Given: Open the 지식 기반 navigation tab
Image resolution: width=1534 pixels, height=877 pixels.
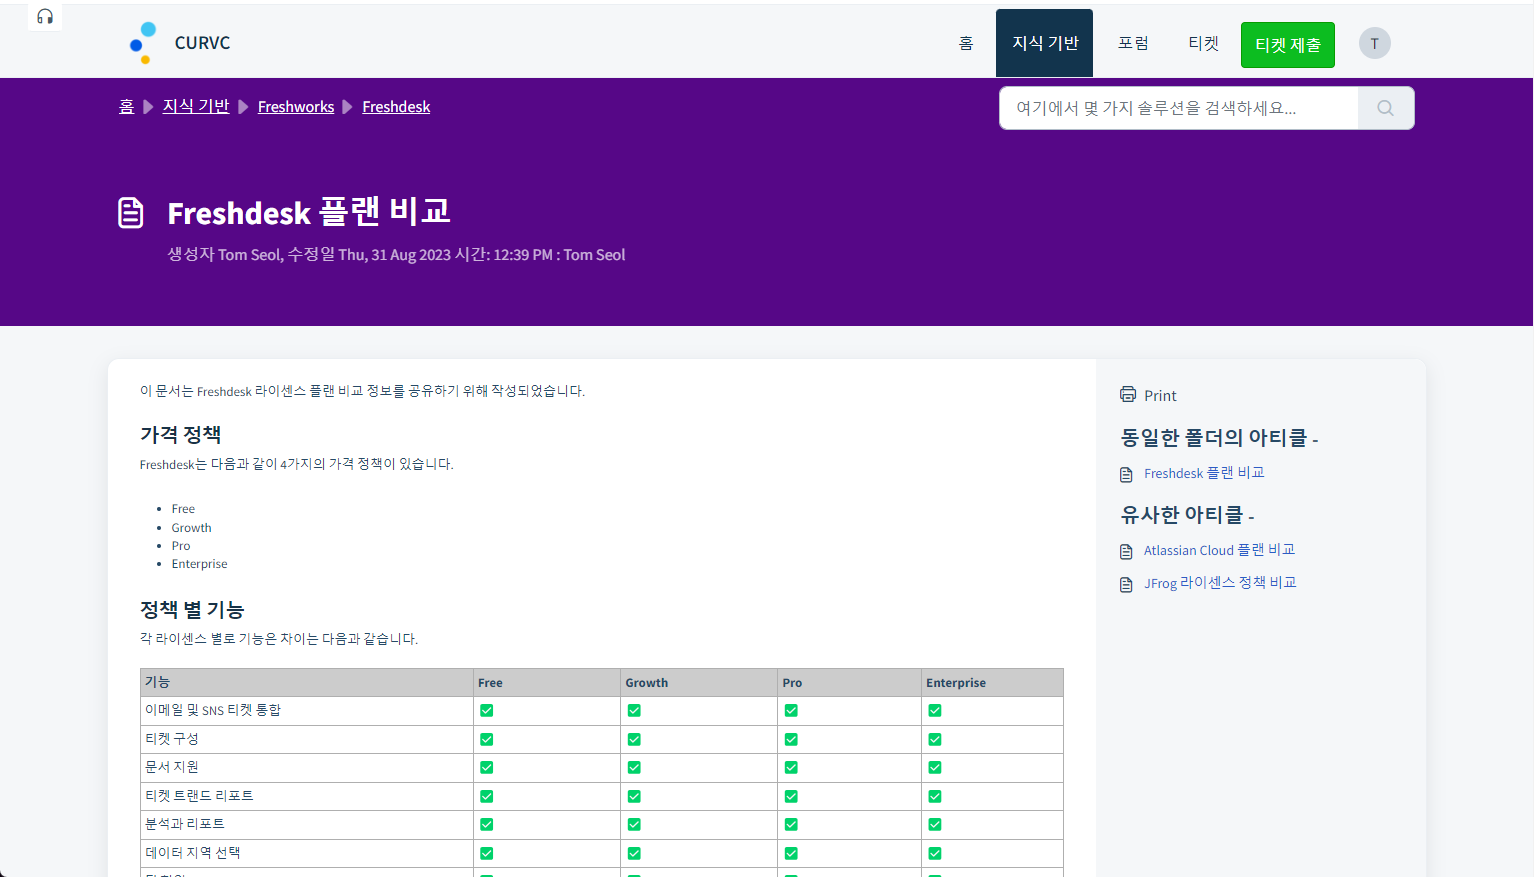Looking at the screenshot, I should (x=1045, y=43).
